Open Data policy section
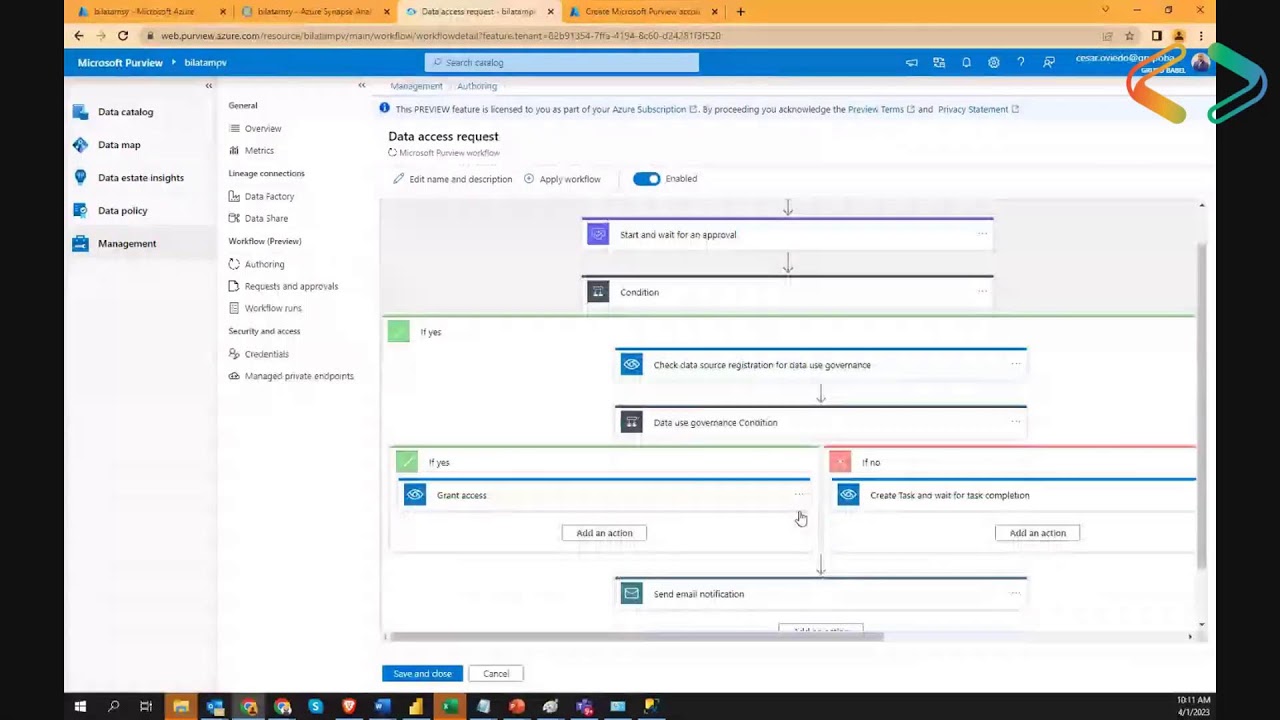Screen dimensions: 1280x720 tap(122, 211)
